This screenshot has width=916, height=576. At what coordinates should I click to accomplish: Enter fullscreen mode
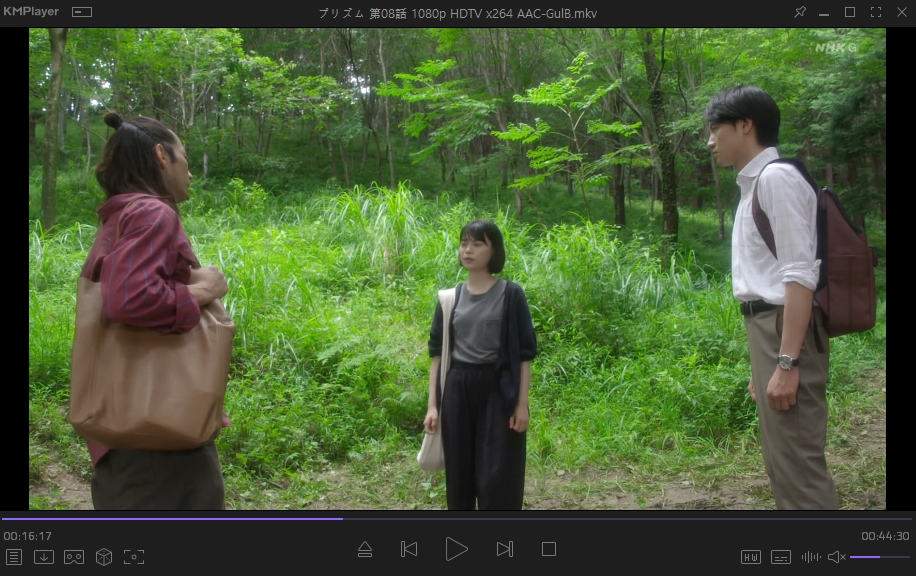pyautogui.click(x=876, y=12)
